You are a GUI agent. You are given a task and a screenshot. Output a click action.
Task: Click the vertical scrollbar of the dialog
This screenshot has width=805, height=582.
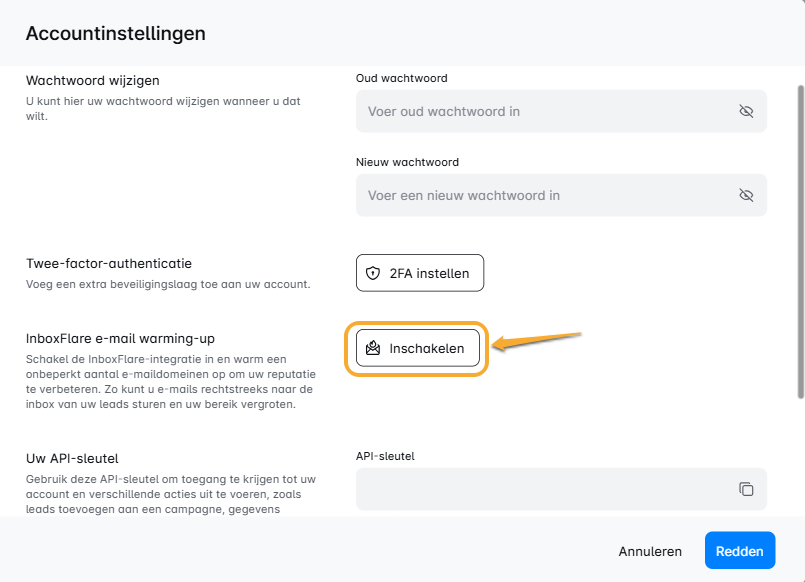[x=799, y=240]
